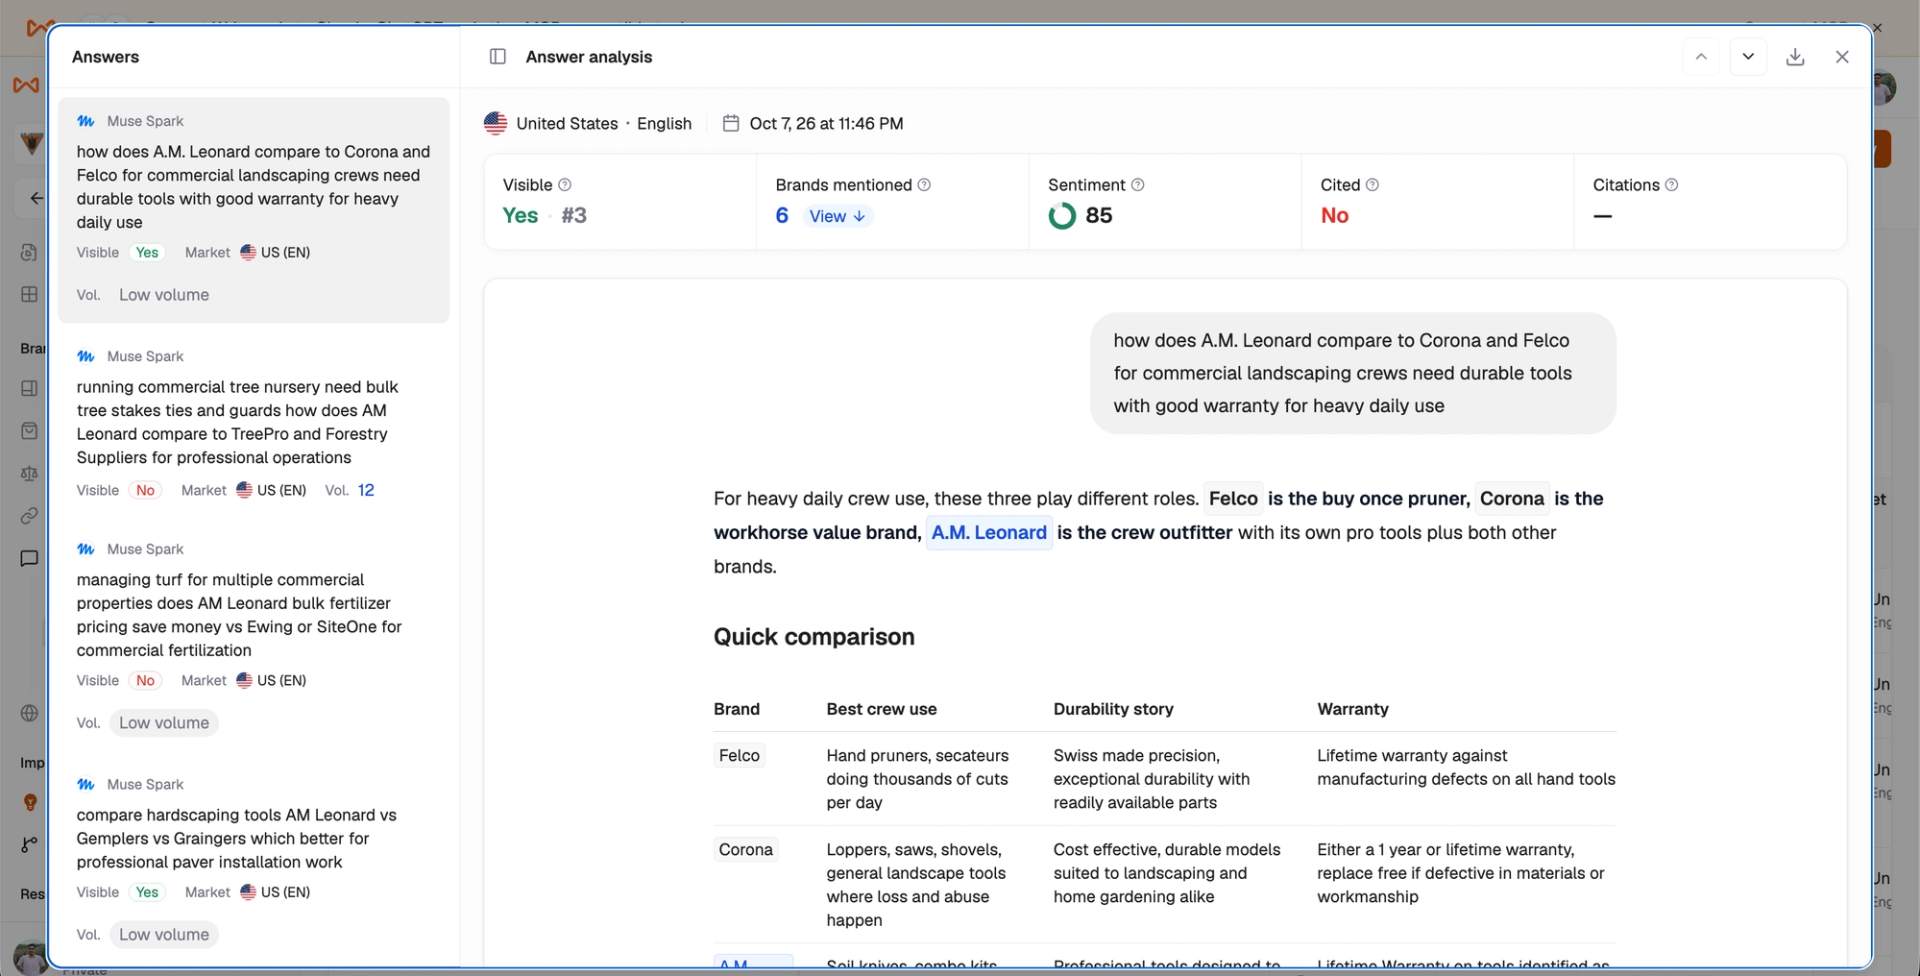Click the globe icon in background sidebar

(x=29, y=713)
